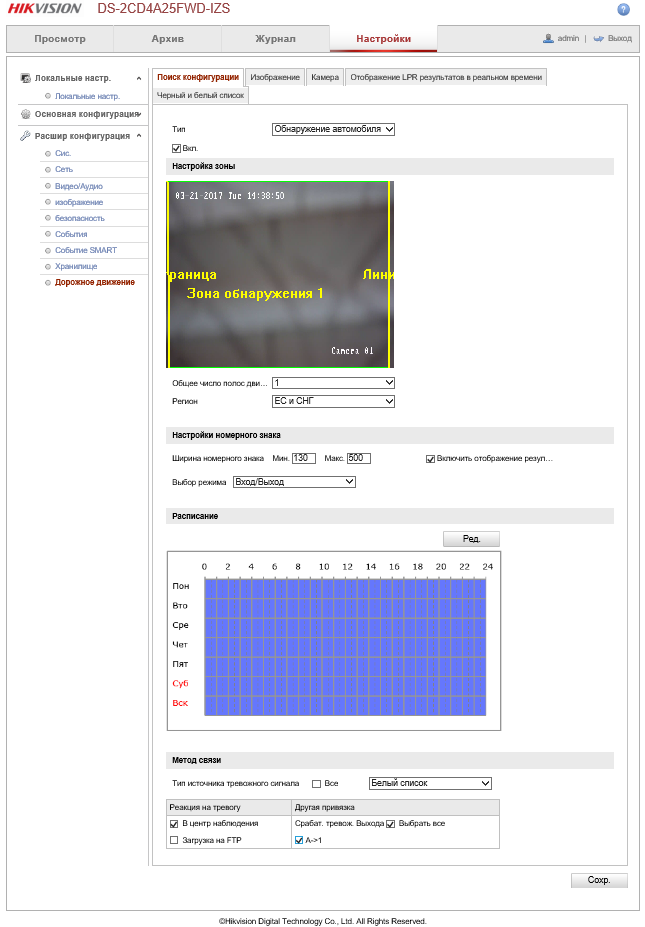This screenshot has width=645, height=927.
Task: Click the Макс. plate width field
Action: tap(359, 458)
